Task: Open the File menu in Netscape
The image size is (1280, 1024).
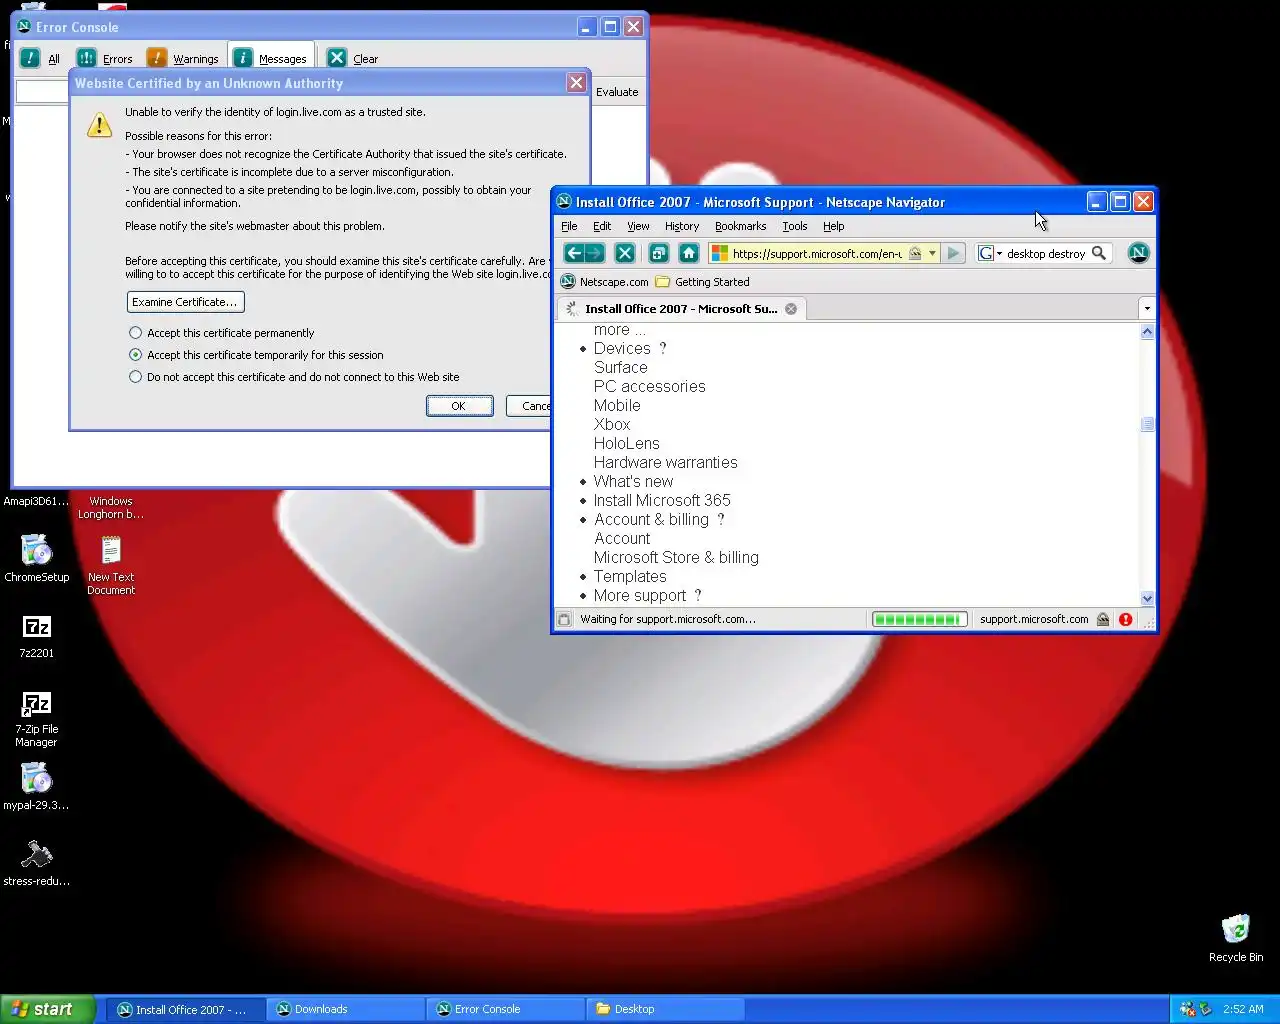Action: pos(569,226)
